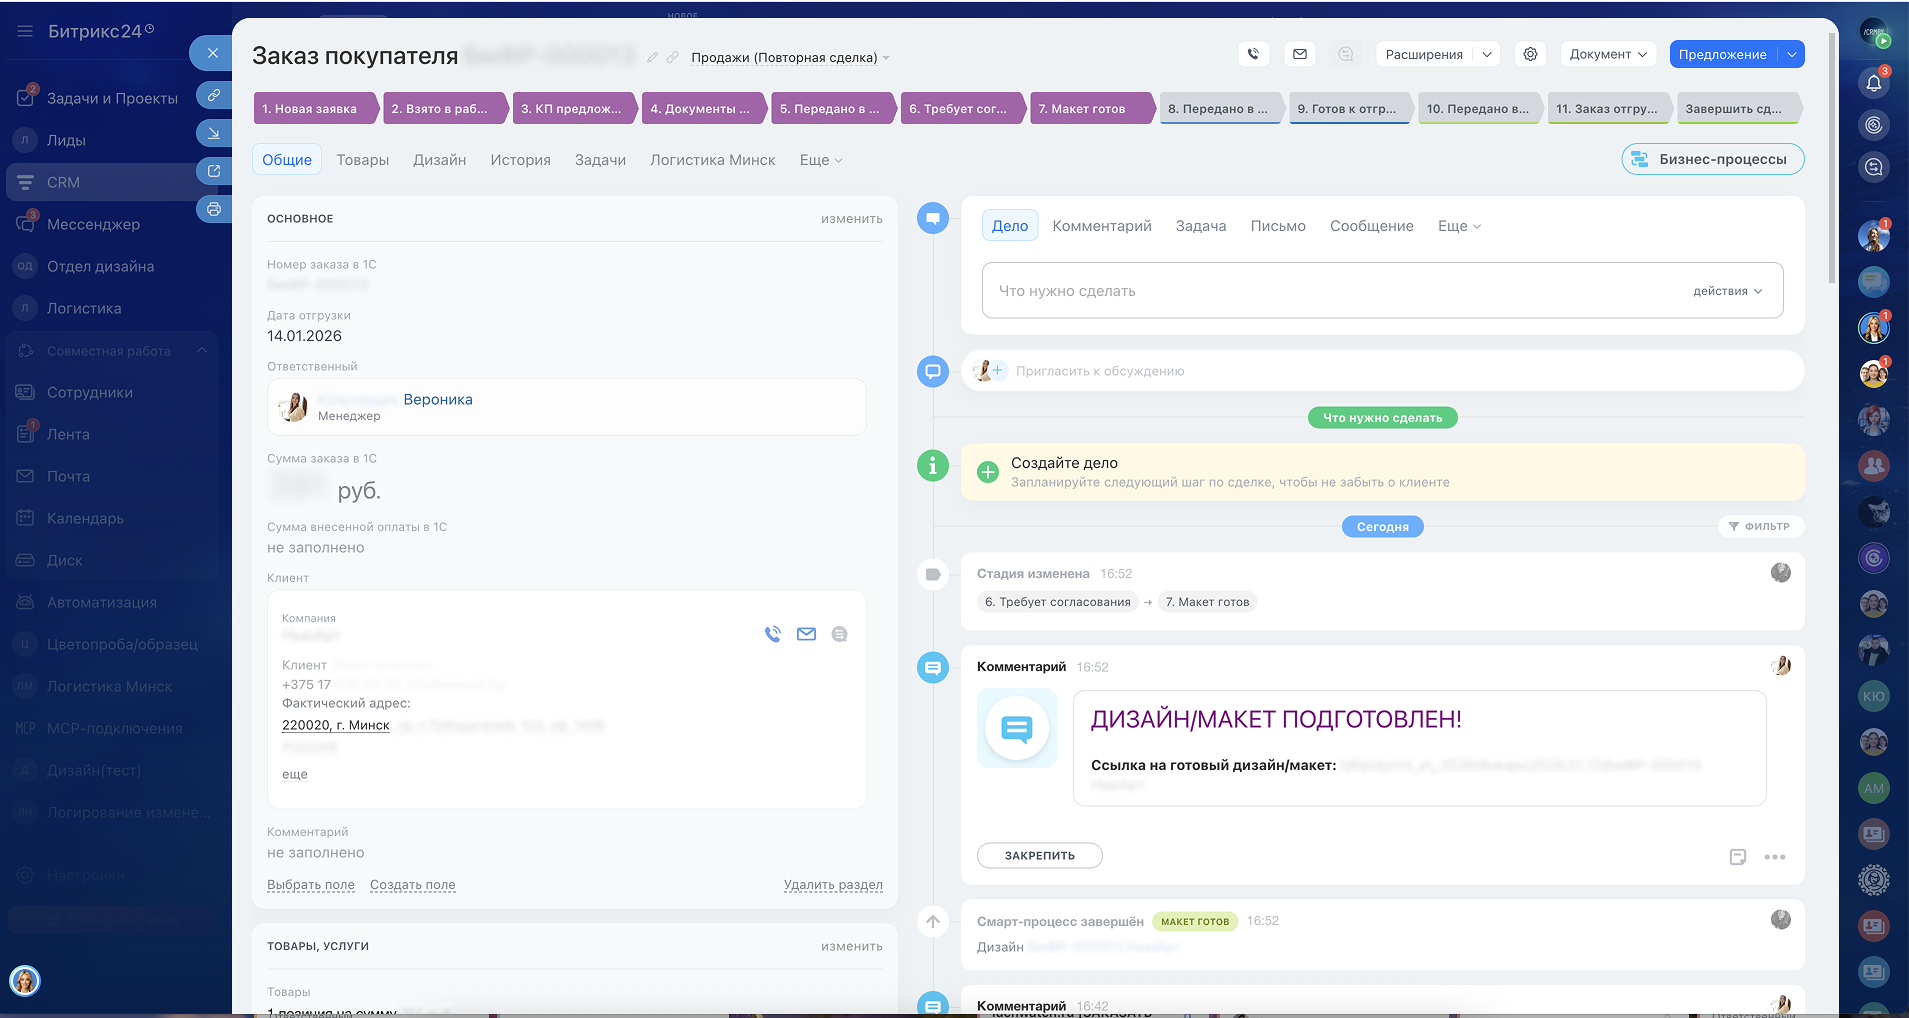The image size is (1909, 1018).
Task: Switch to the Дизайн tab
Action: pyautogui.click(x=440, y=160)
